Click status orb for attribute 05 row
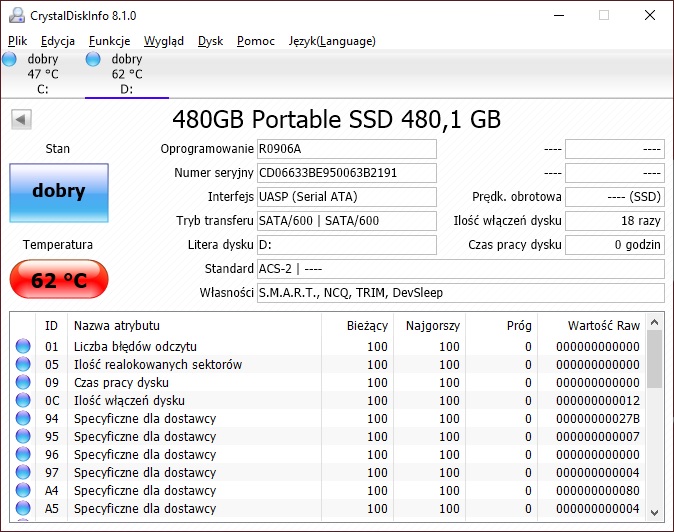 [23, 365]
